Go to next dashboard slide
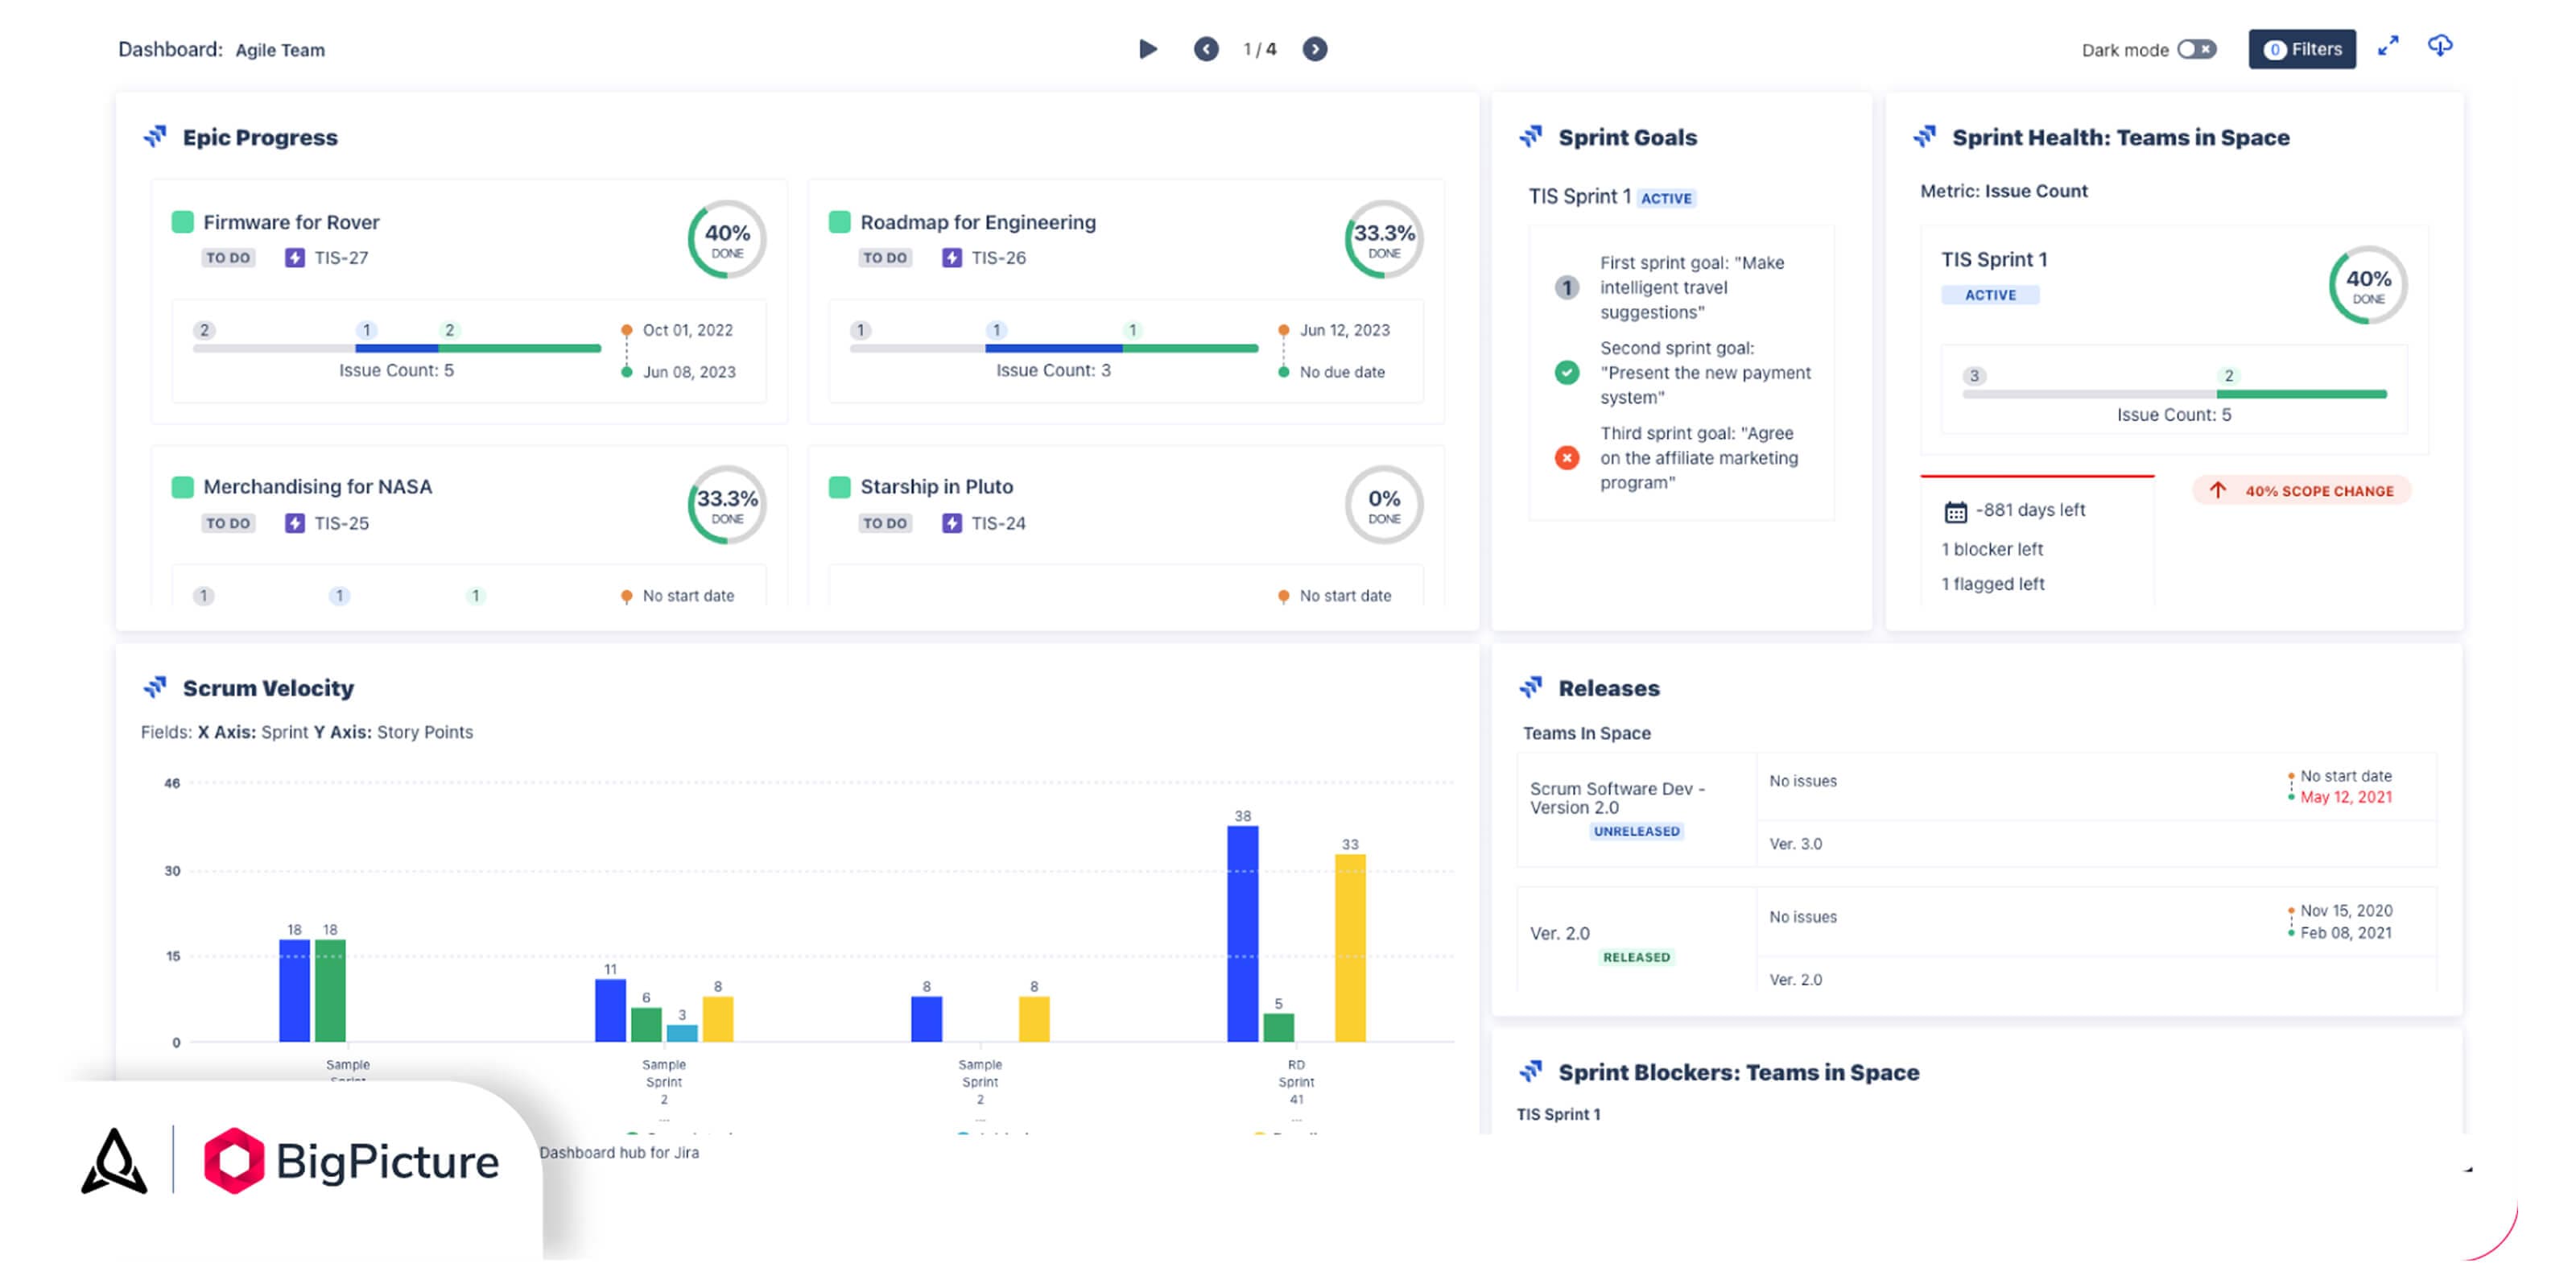Viewport: 2576px width, 1280px height. coord(1315,49)
